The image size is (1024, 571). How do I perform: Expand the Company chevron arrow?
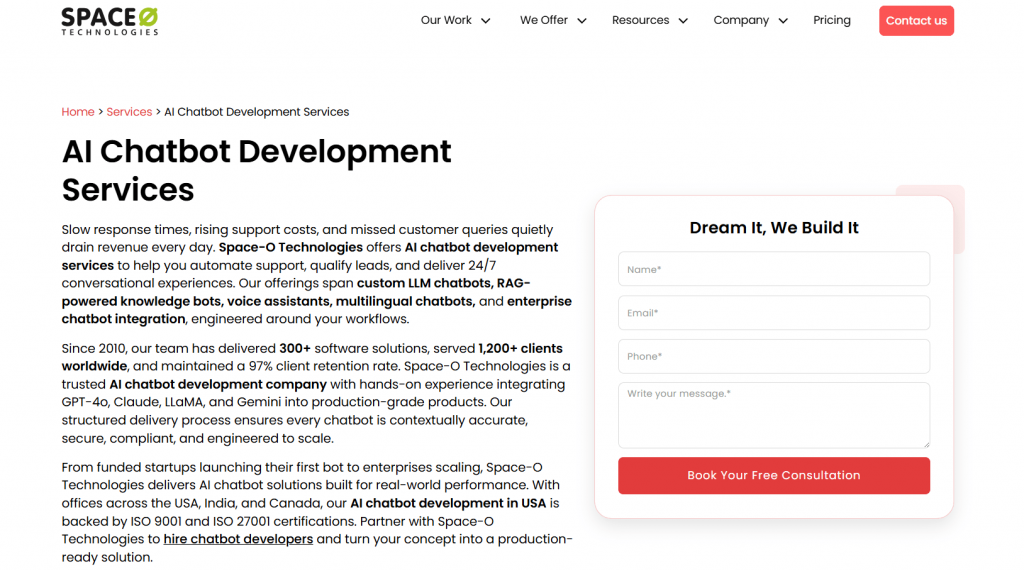click(x=783, y=21)
